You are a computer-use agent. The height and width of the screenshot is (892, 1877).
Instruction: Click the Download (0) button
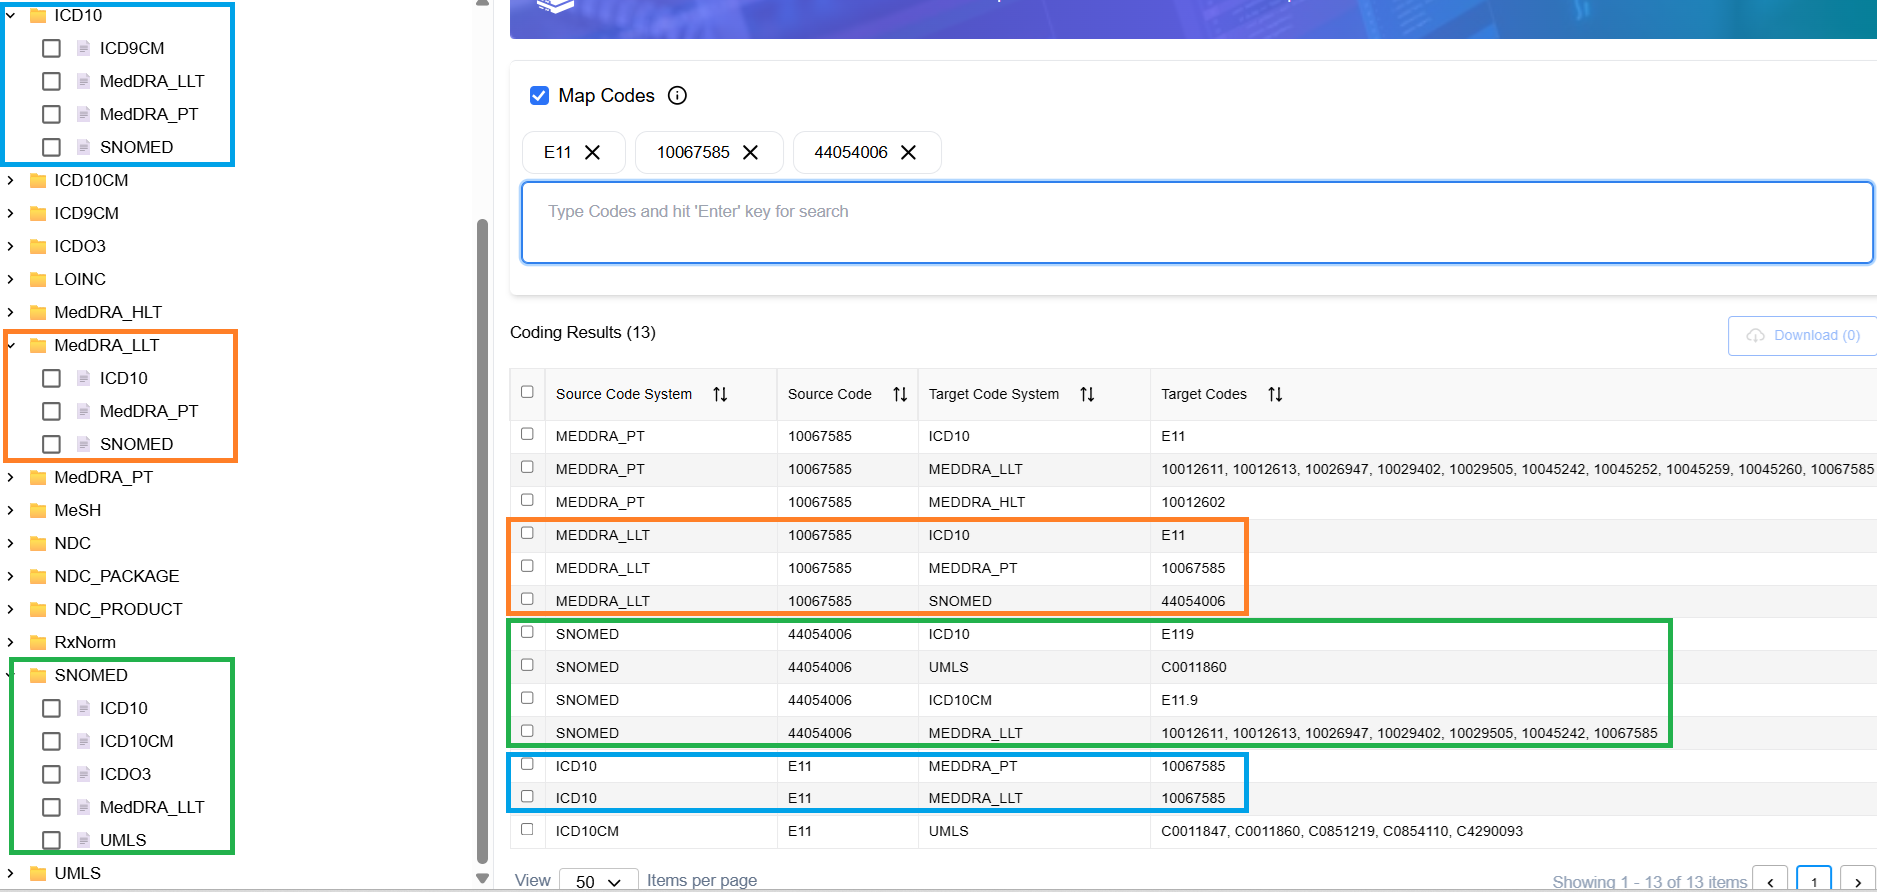1803,336
